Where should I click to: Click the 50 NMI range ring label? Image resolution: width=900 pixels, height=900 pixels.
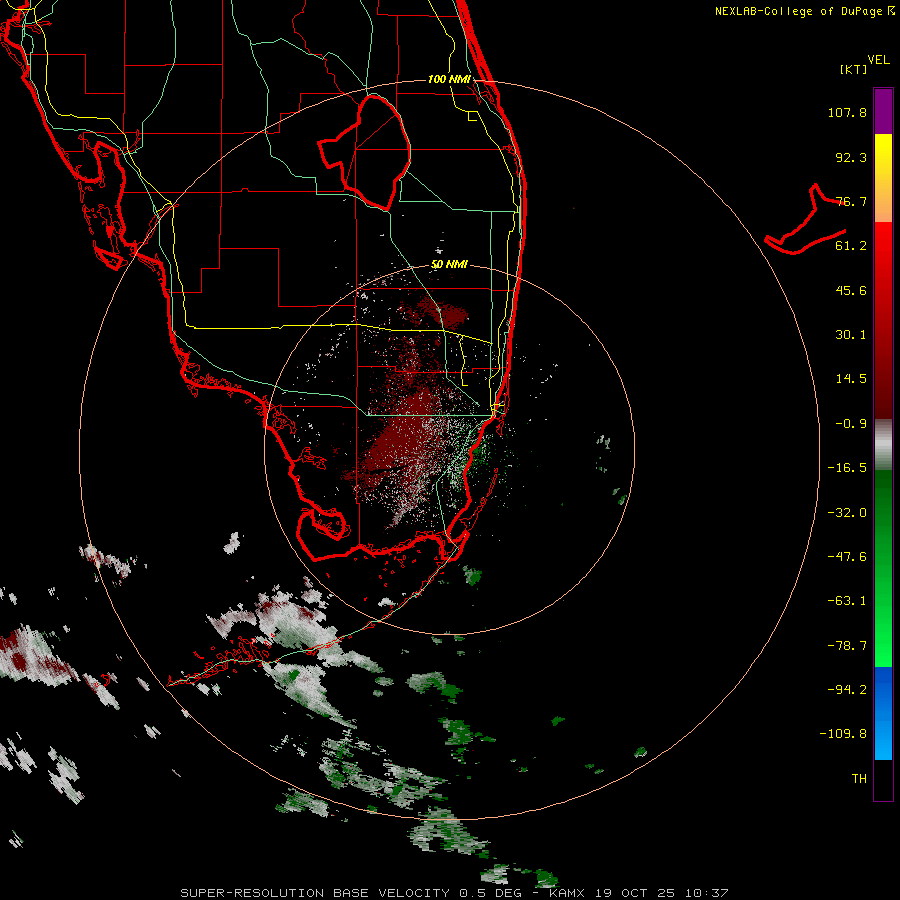[x=449, y=264]
